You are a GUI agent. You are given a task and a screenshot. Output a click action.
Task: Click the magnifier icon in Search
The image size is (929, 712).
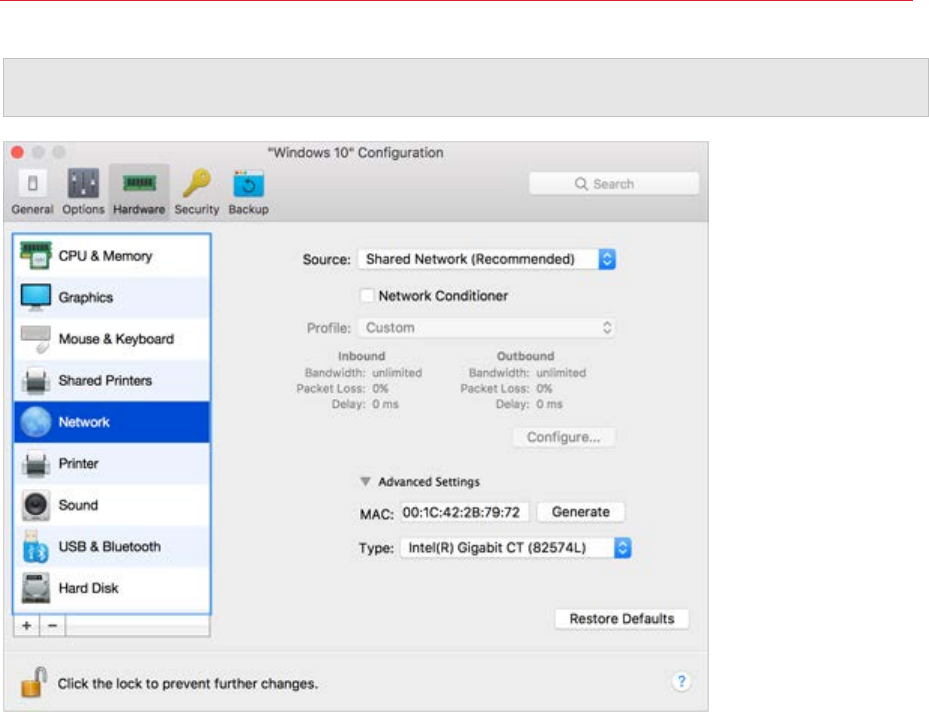(581, 184)
